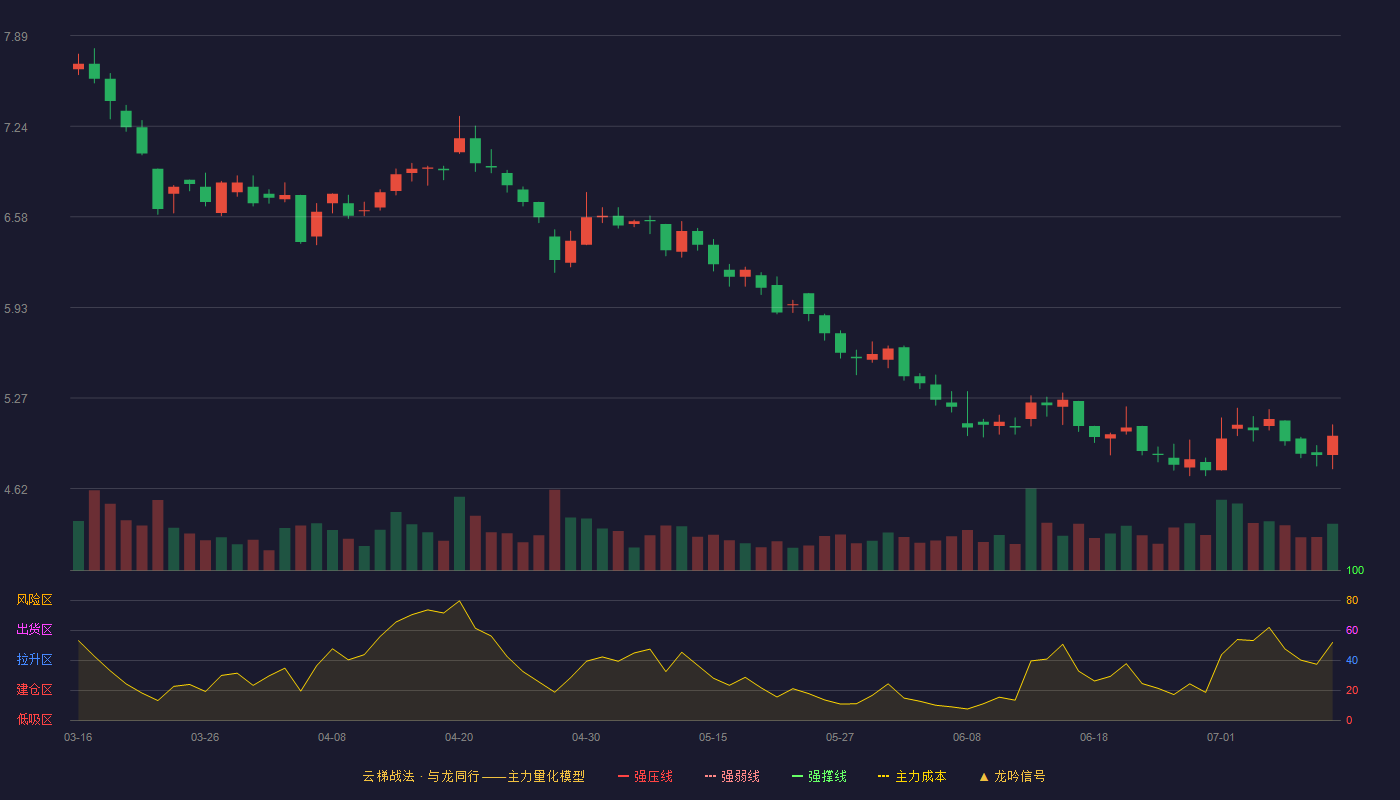Select the 建仓区 zone label
Screen dimensions: 1400x800
point(34,690)
